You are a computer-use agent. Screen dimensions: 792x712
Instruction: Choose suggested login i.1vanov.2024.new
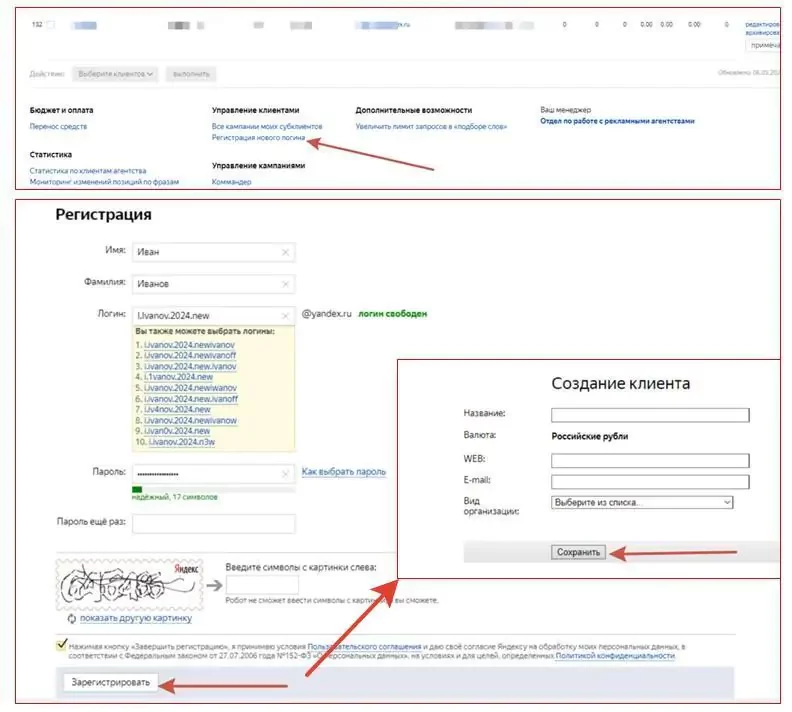tap(178, 377)
